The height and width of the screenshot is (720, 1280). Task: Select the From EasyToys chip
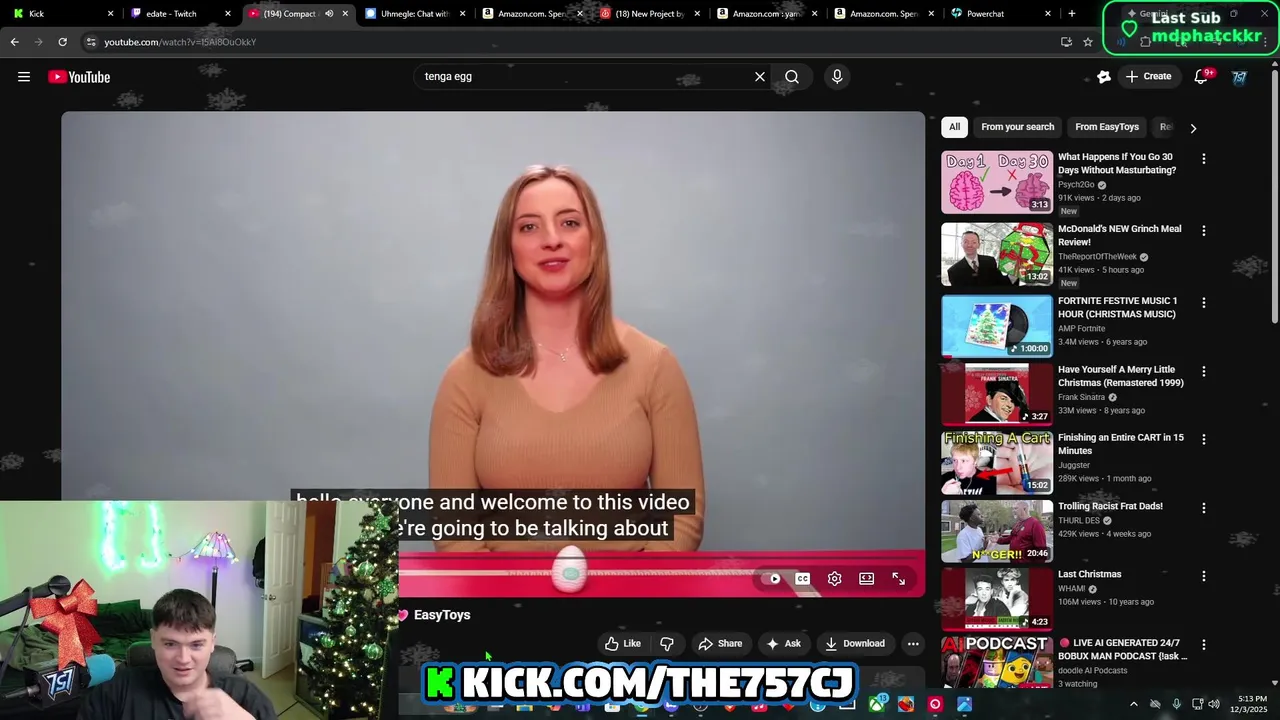[x=1107, y=127]
